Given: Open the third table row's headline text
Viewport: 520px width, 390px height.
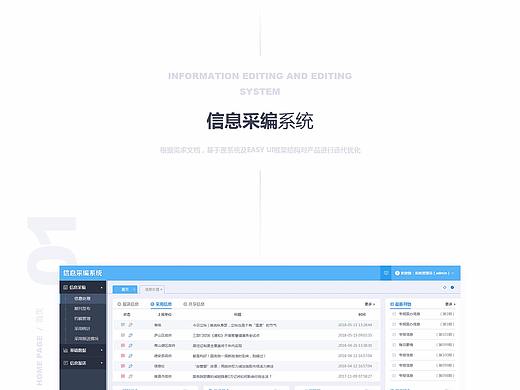Looking at the screenshot, I should coord(217,346).
